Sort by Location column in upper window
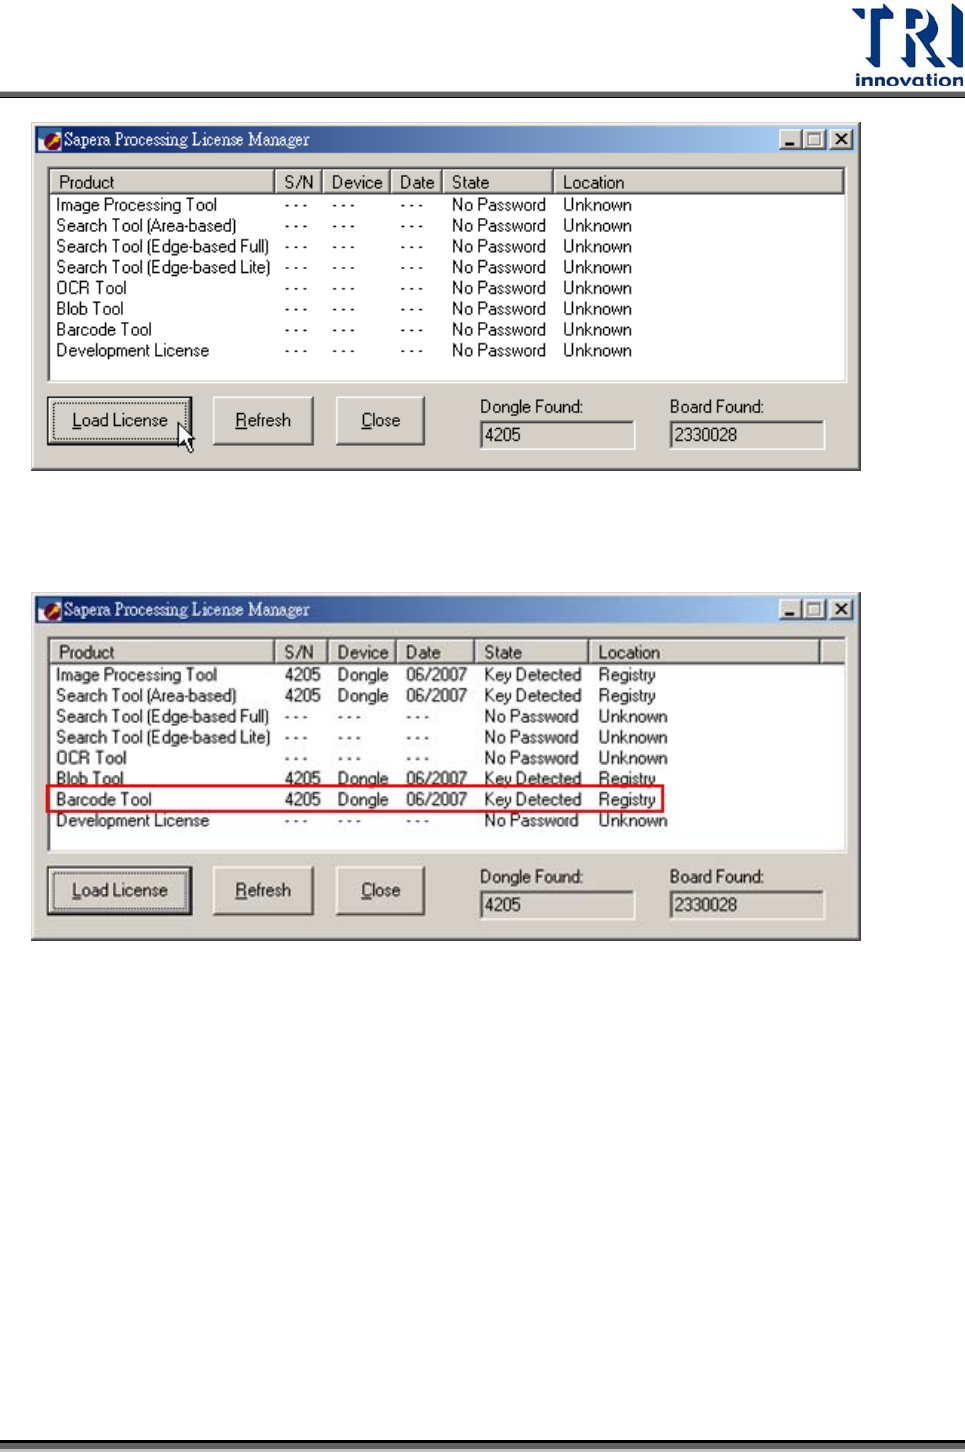This screenshot has width=965, height=1452. pos(698,182)
